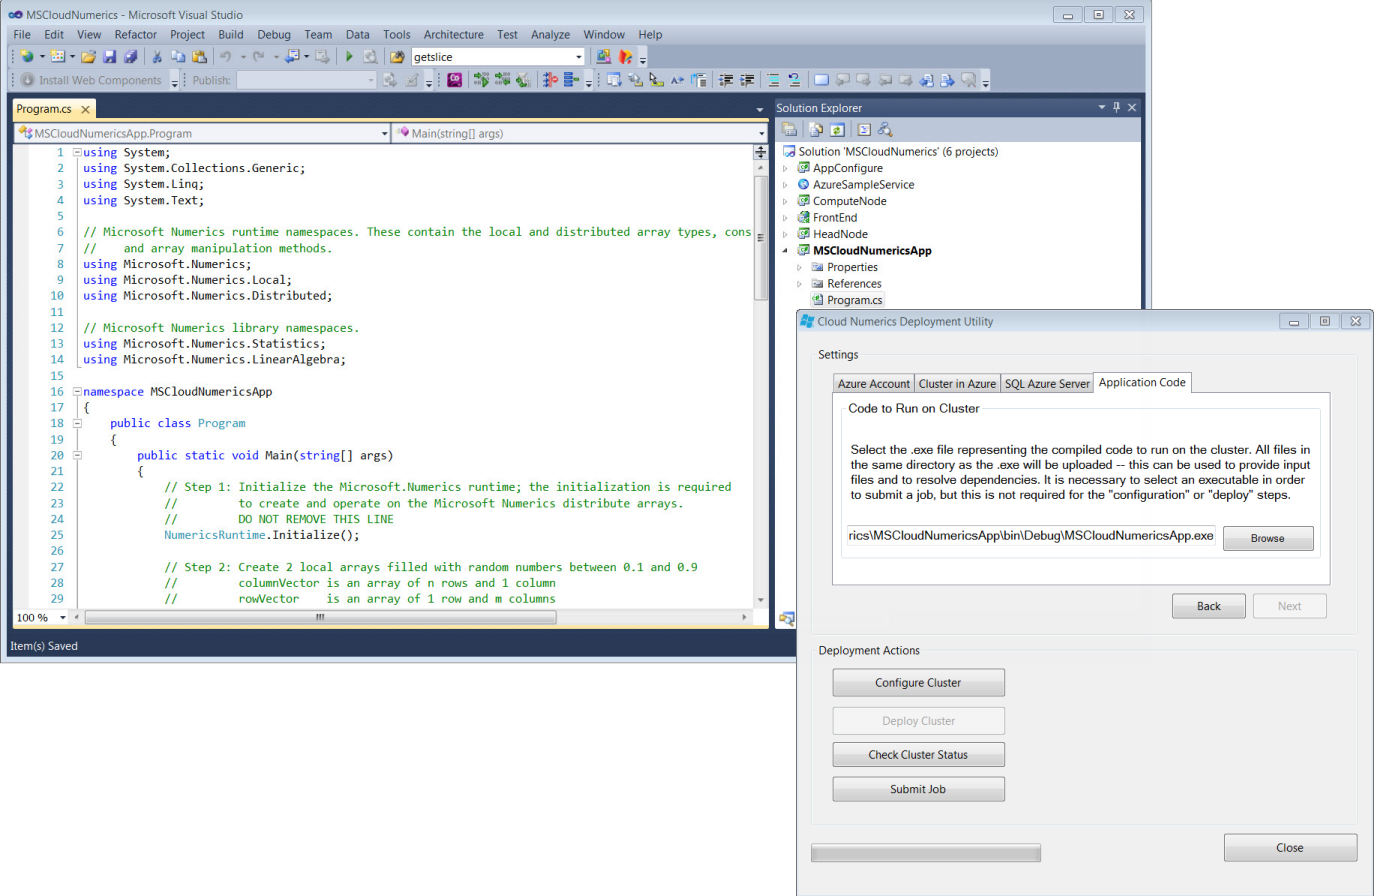This screenshot has height=896, width=1377.
Task: Click the Decrease Indent toolbar icon
Action: coord(726,80)
